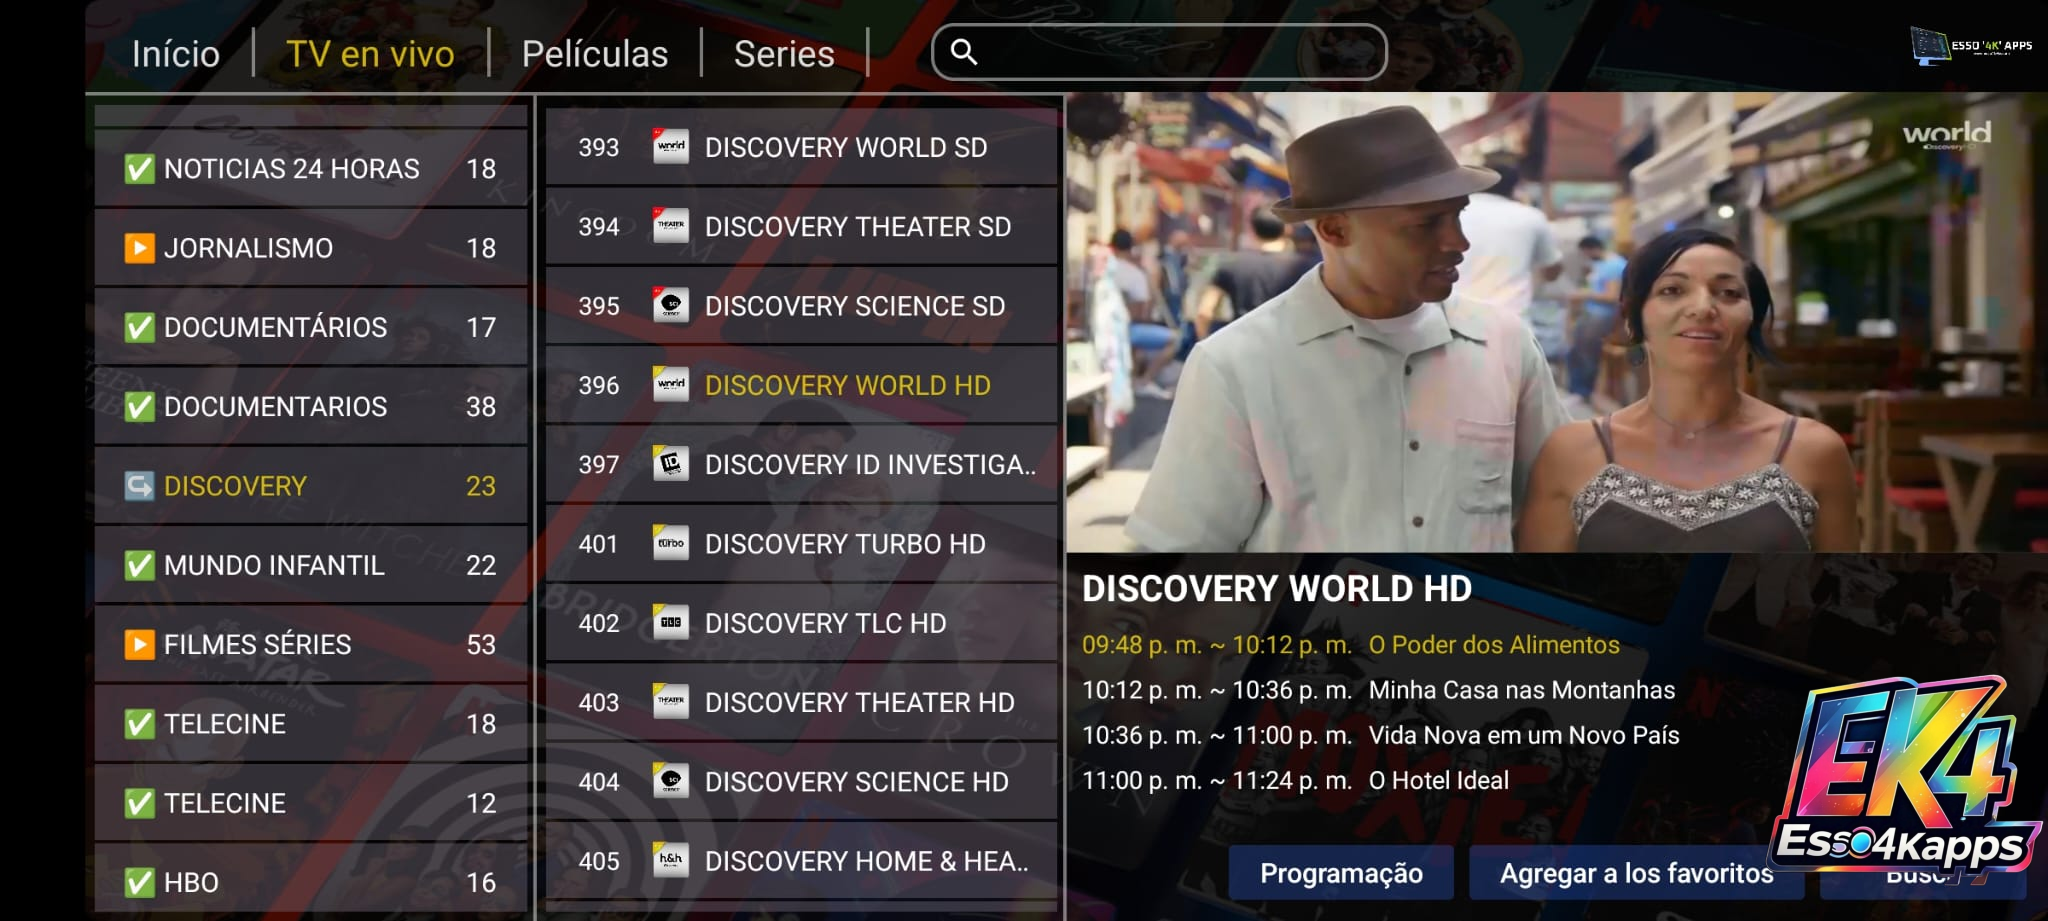
Task: Click the check icon beside DOCUMENTARIOS with 38 channels
Action: [139, 407]
